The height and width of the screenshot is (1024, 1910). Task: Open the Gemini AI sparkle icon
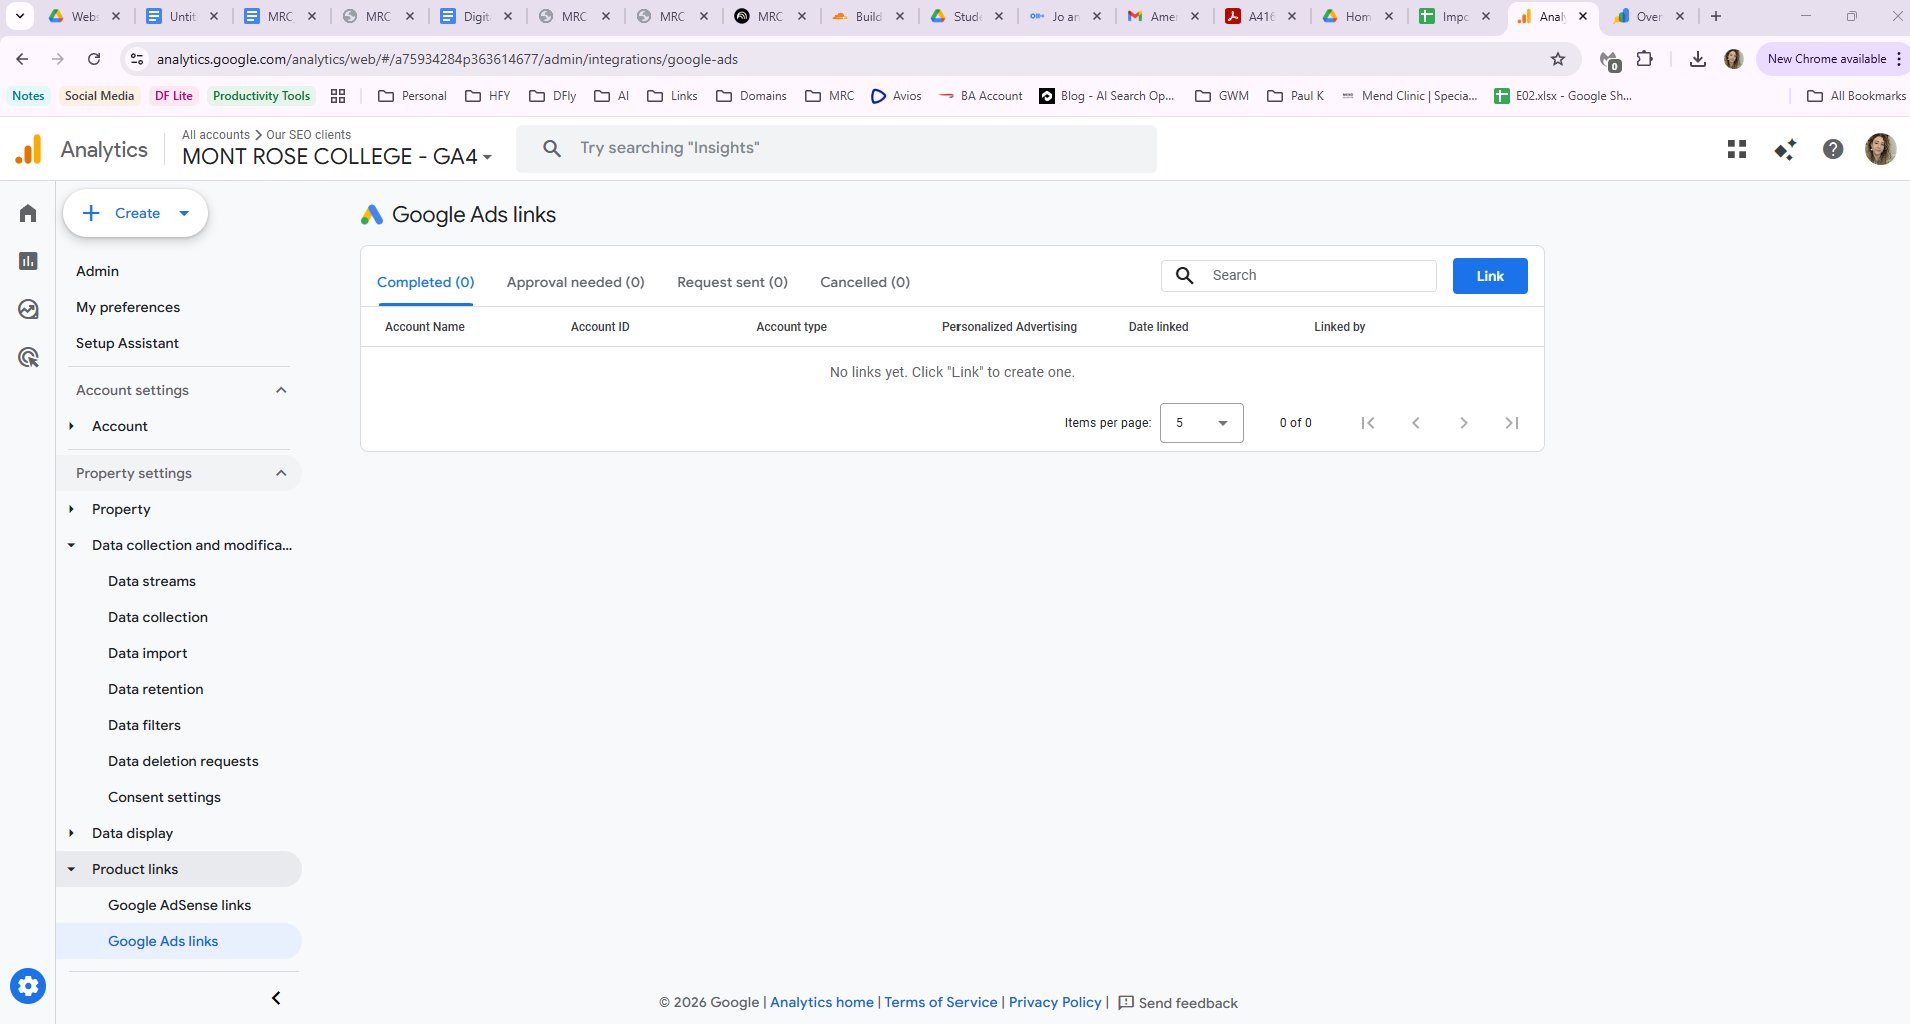tap(1784, 148)
